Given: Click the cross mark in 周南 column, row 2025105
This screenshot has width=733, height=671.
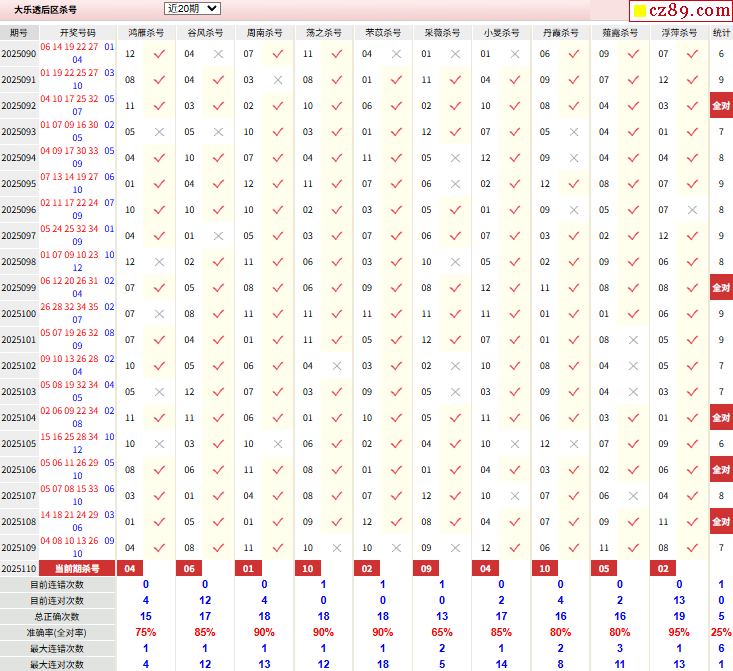Looking at the screenshot, I should click(x=278, y=444).
